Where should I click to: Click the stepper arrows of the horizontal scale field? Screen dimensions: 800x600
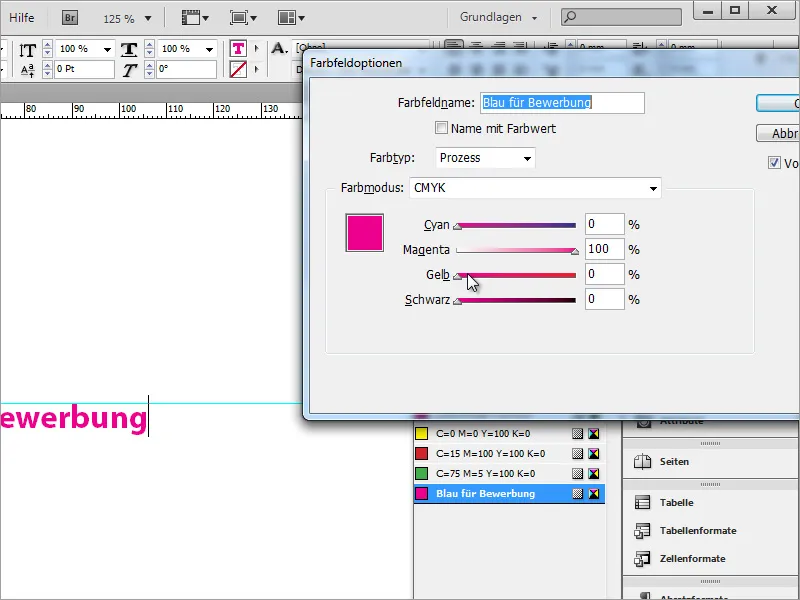pos(149,49)
